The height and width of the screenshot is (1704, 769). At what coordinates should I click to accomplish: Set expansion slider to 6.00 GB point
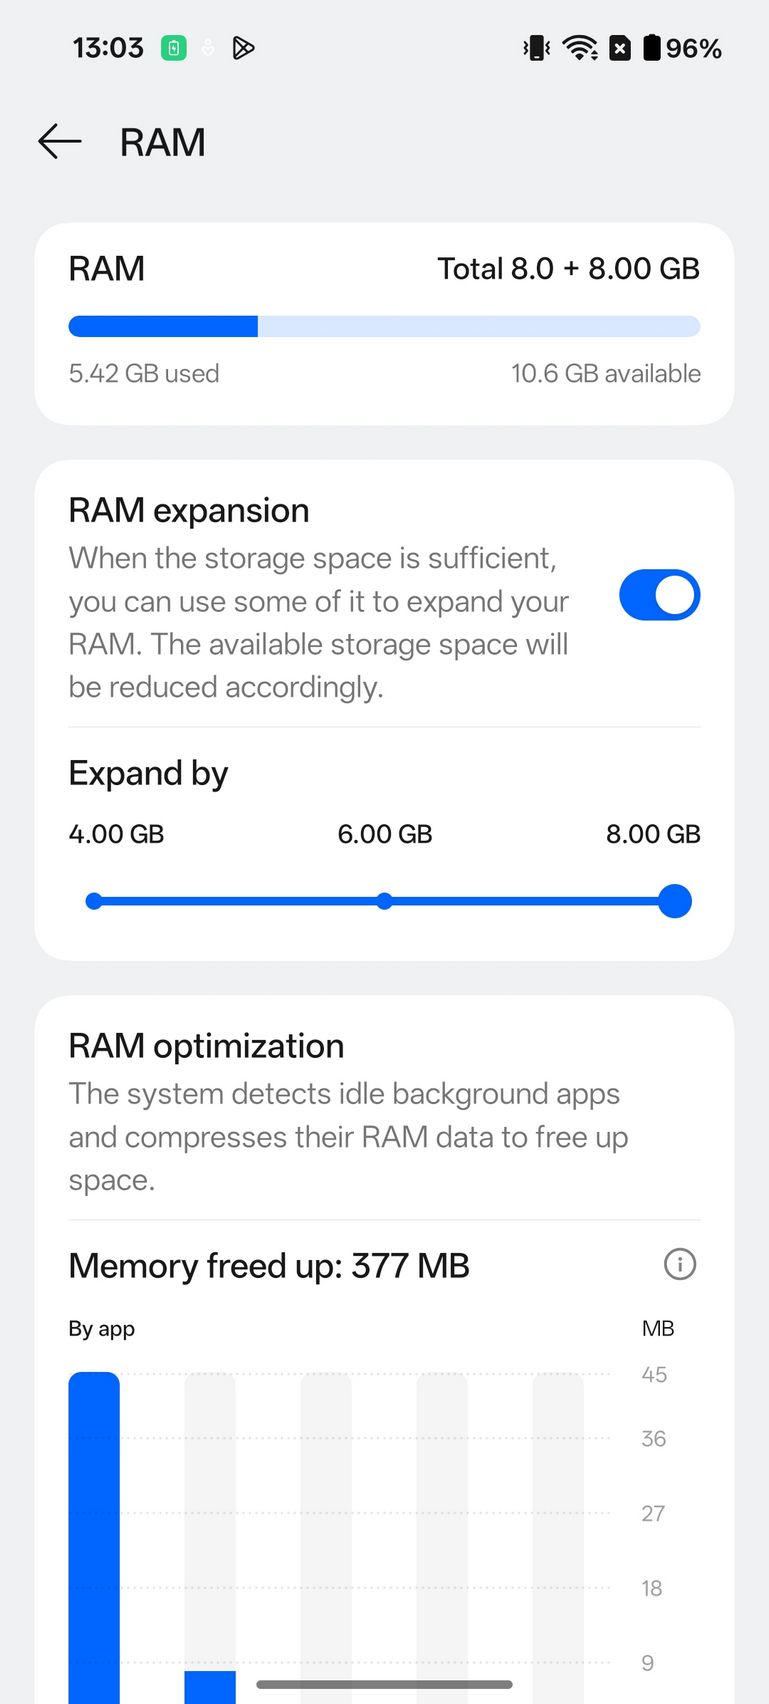[384, 901]
